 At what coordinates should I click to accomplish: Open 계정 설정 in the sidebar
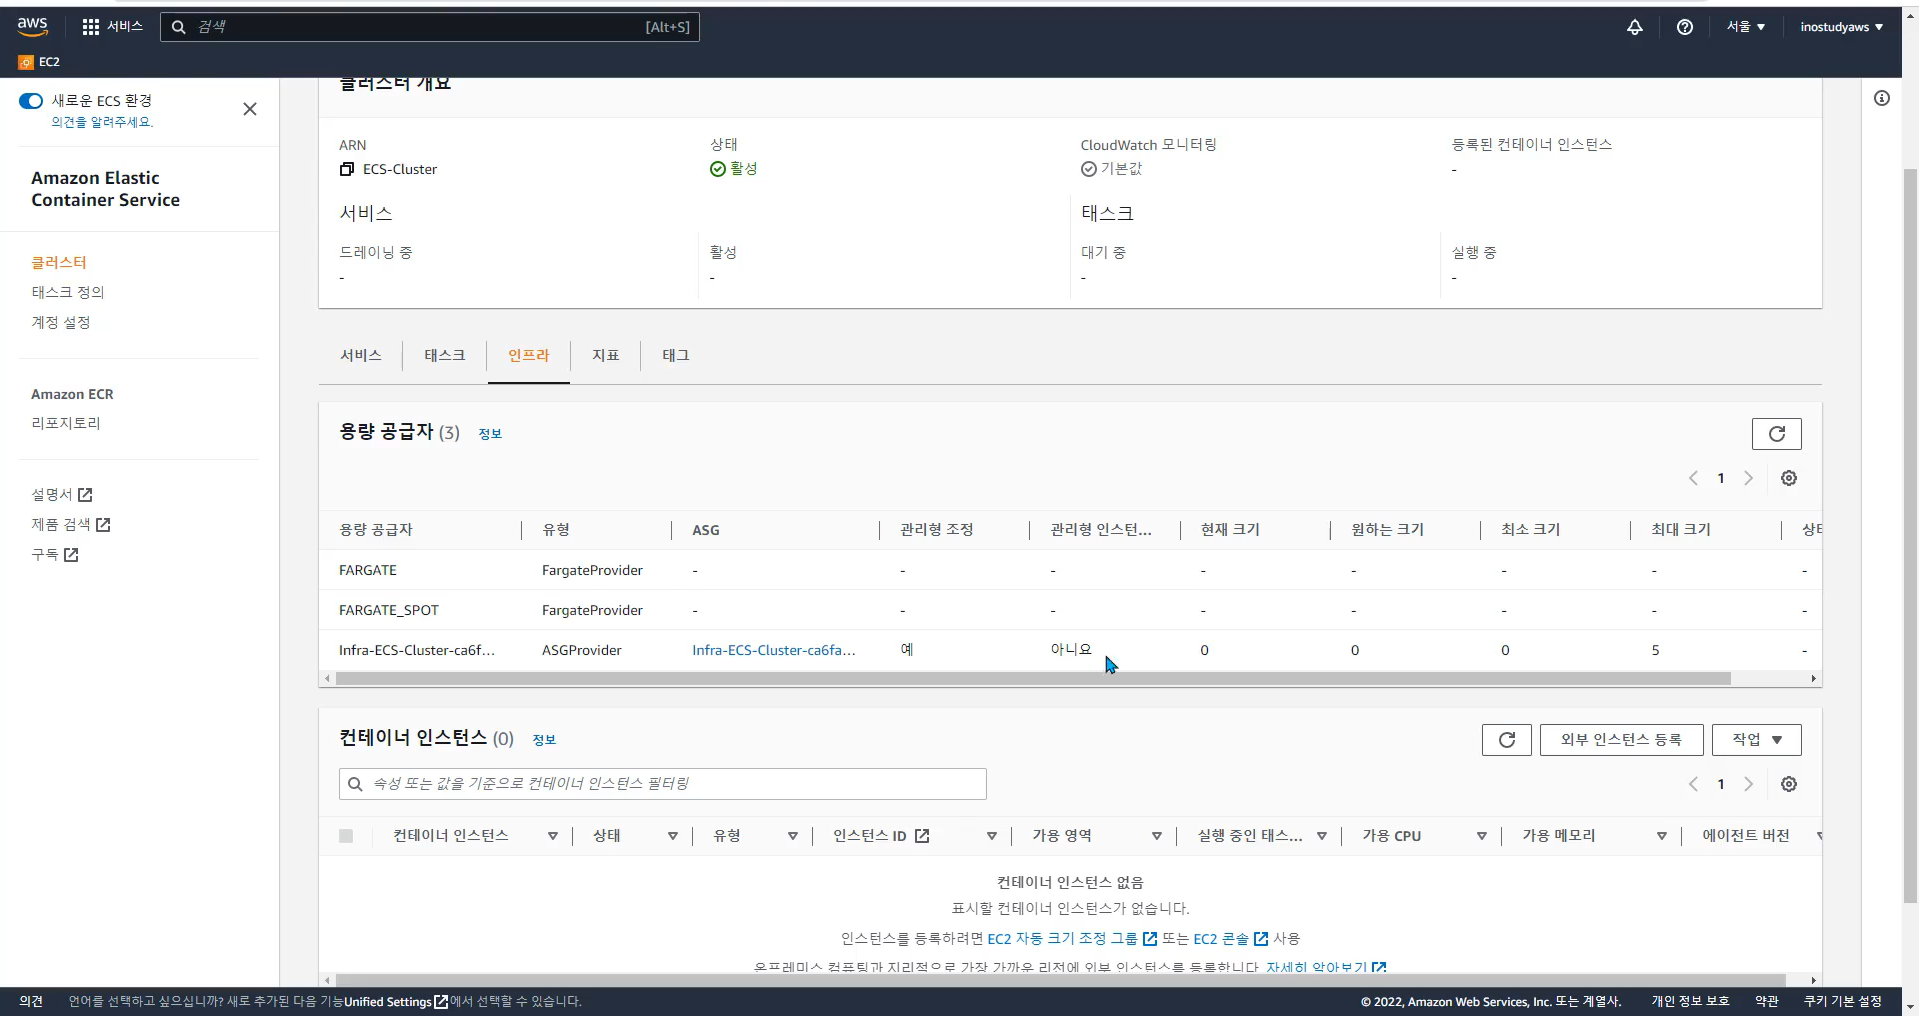[61, 322]
